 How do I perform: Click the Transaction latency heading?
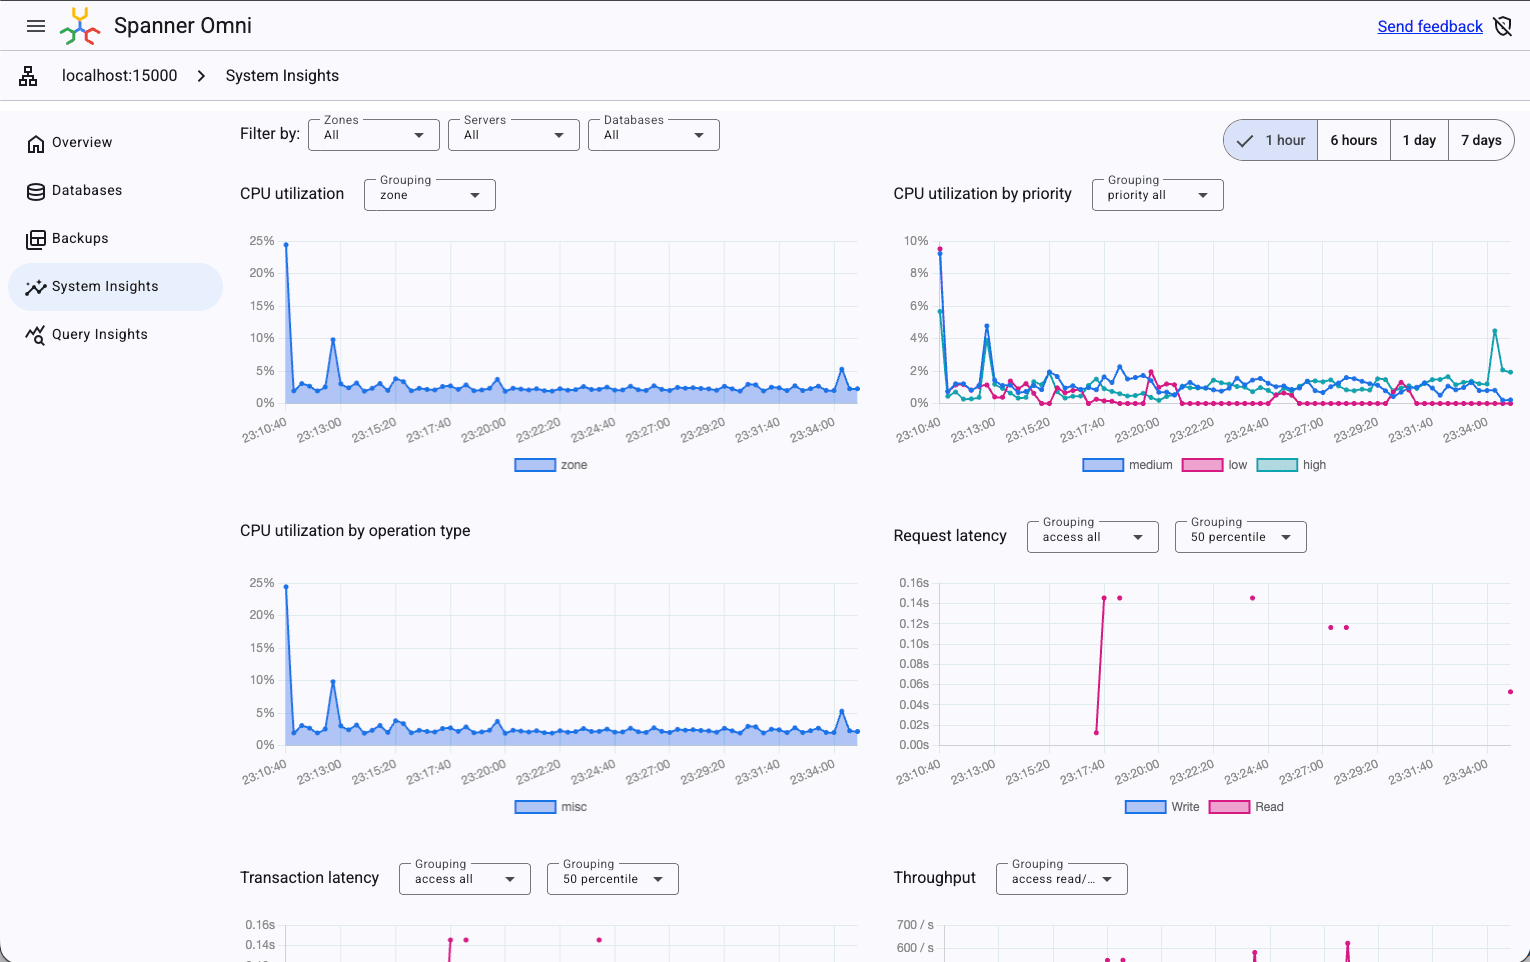[x=309, y=878]
